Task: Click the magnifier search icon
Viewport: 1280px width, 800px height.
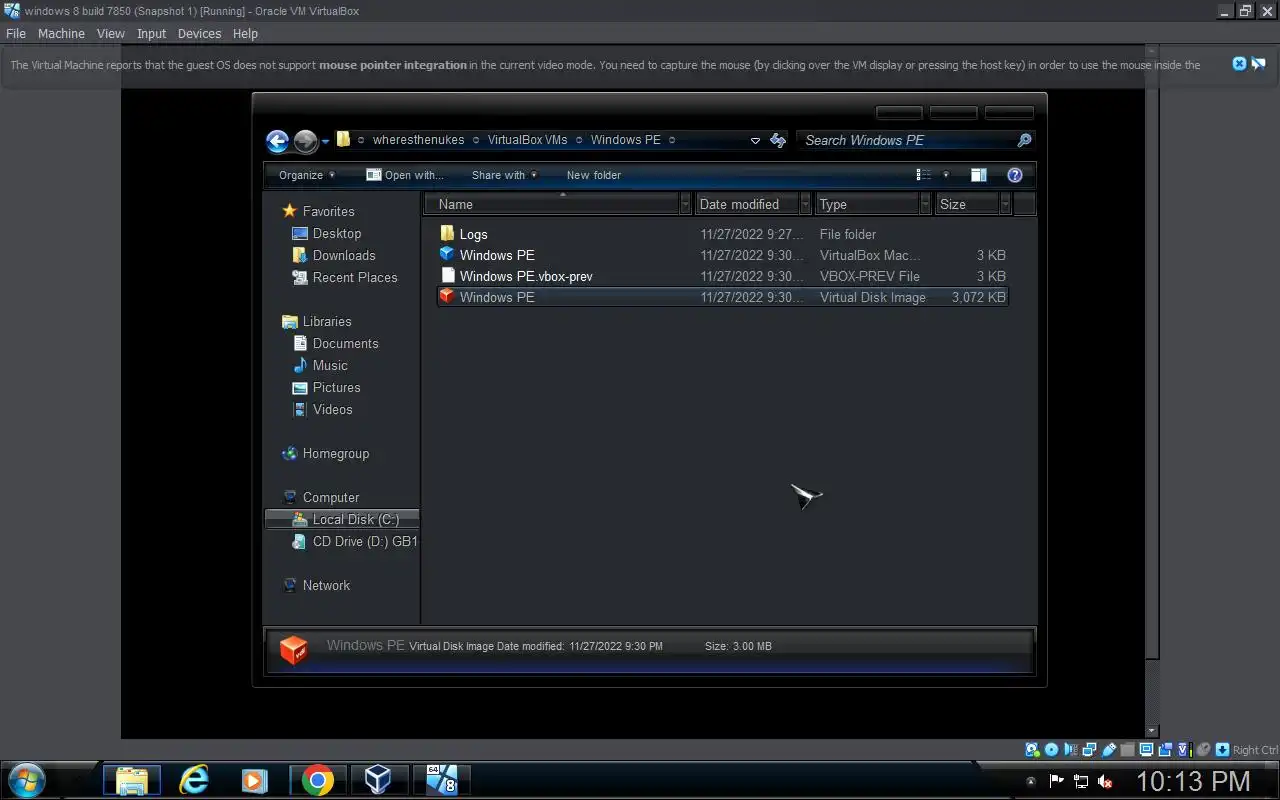Action: point(1024,141)
